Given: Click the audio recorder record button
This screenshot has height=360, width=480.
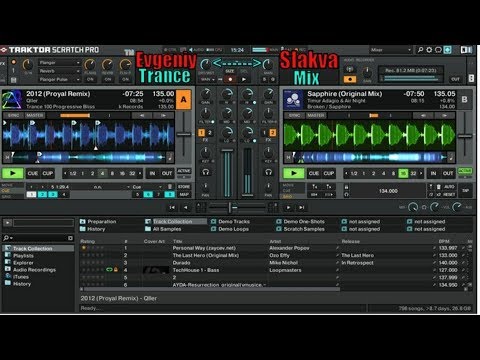Looking at the screenshot, I should [x=350, y=79].
